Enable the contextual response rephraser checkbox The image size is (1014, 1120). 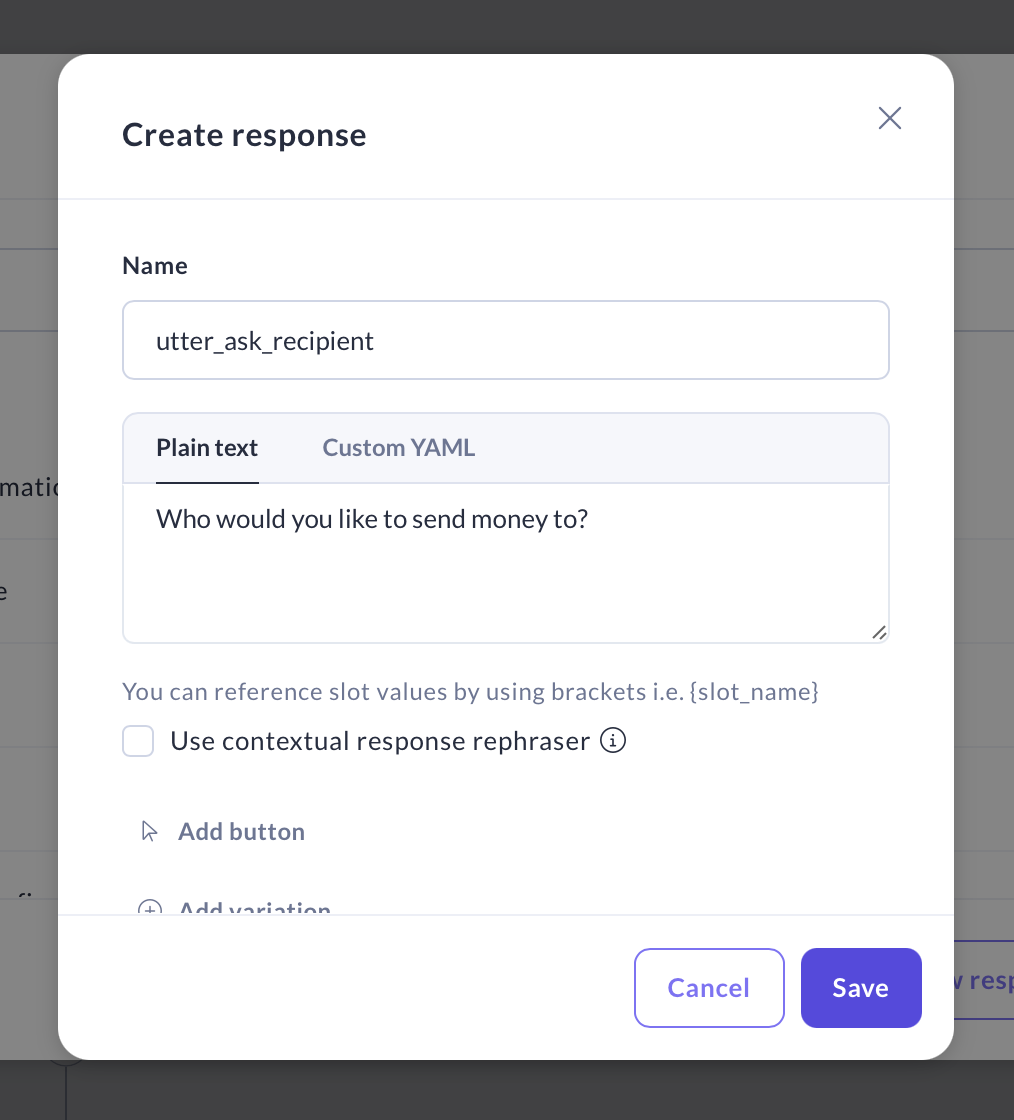138,741
